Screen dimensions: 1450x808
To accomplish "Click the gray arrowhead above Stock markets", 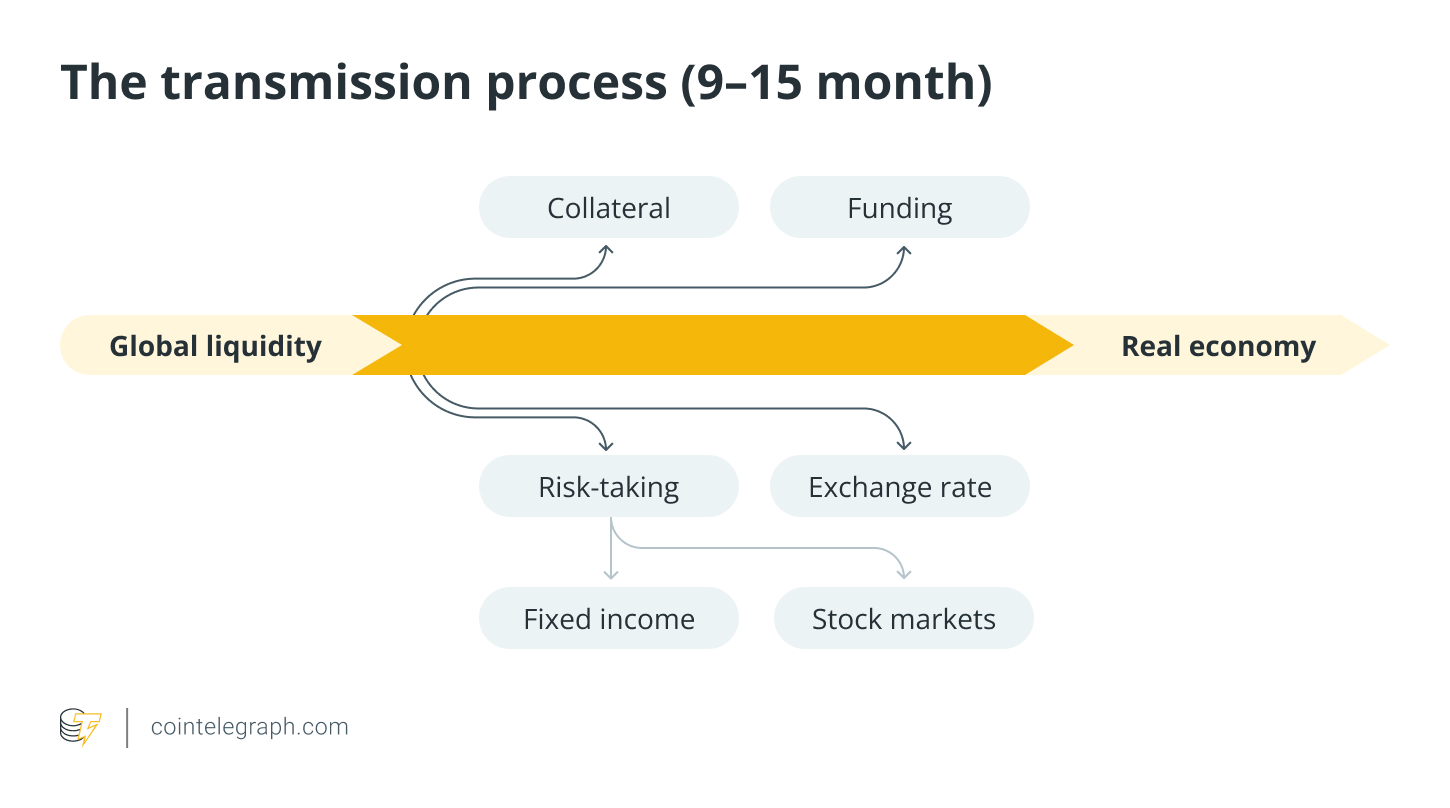I will (x=904, y=572).
